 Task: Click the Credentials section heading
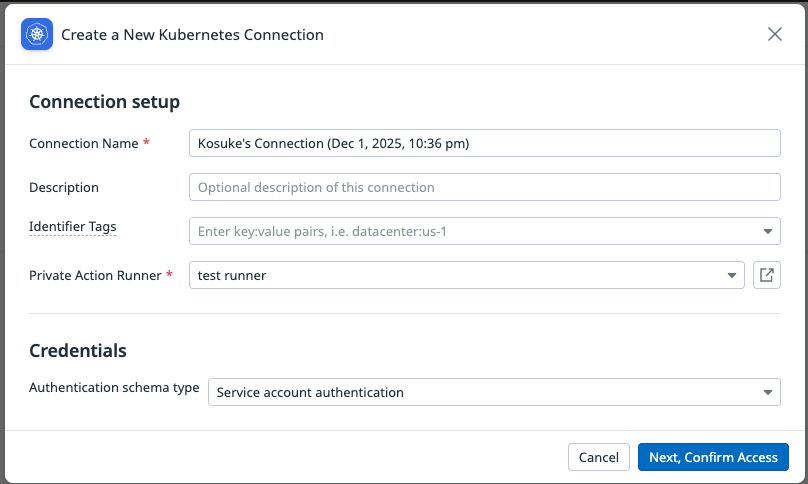click(x=78, y=351)
